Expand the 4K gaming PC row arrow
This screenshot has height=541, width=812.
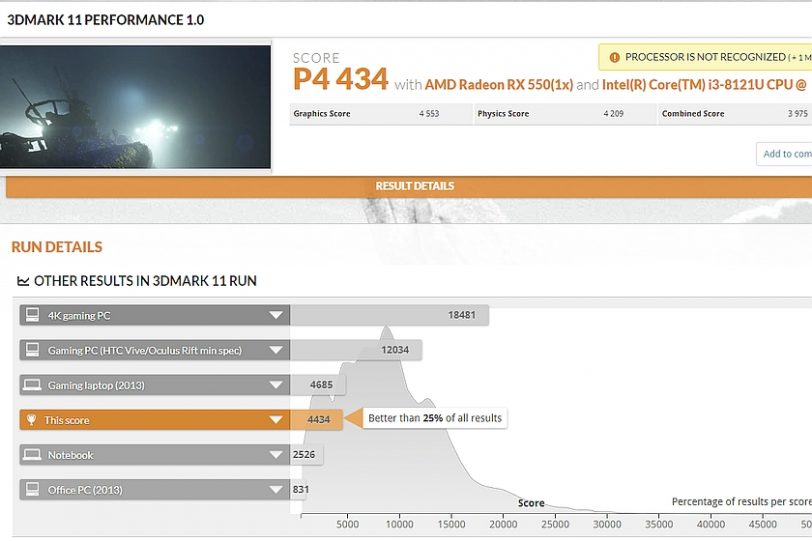(276, 315)
